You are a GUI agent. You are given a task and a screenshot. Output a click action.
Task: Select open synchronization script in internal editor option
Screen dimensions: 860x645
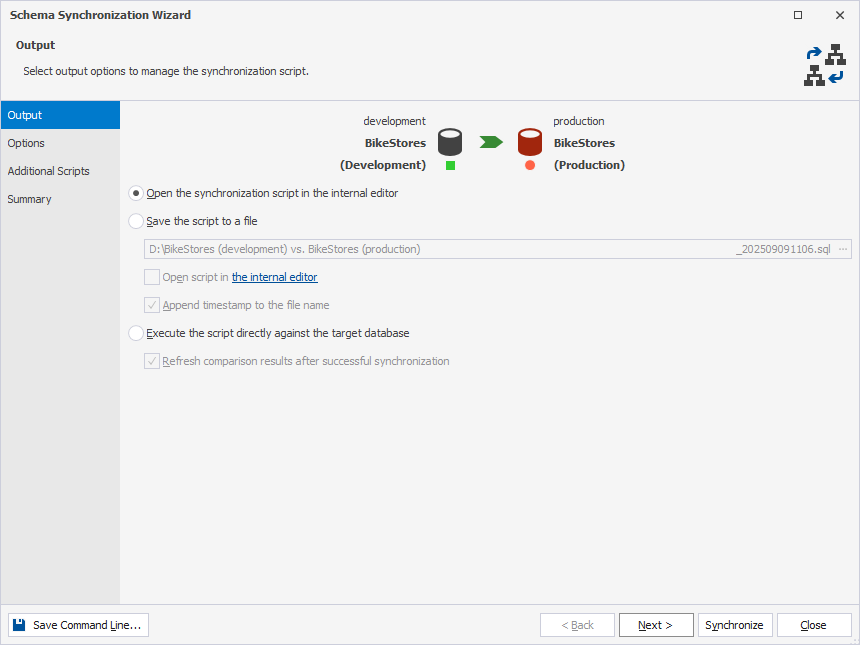coord(135,193)
